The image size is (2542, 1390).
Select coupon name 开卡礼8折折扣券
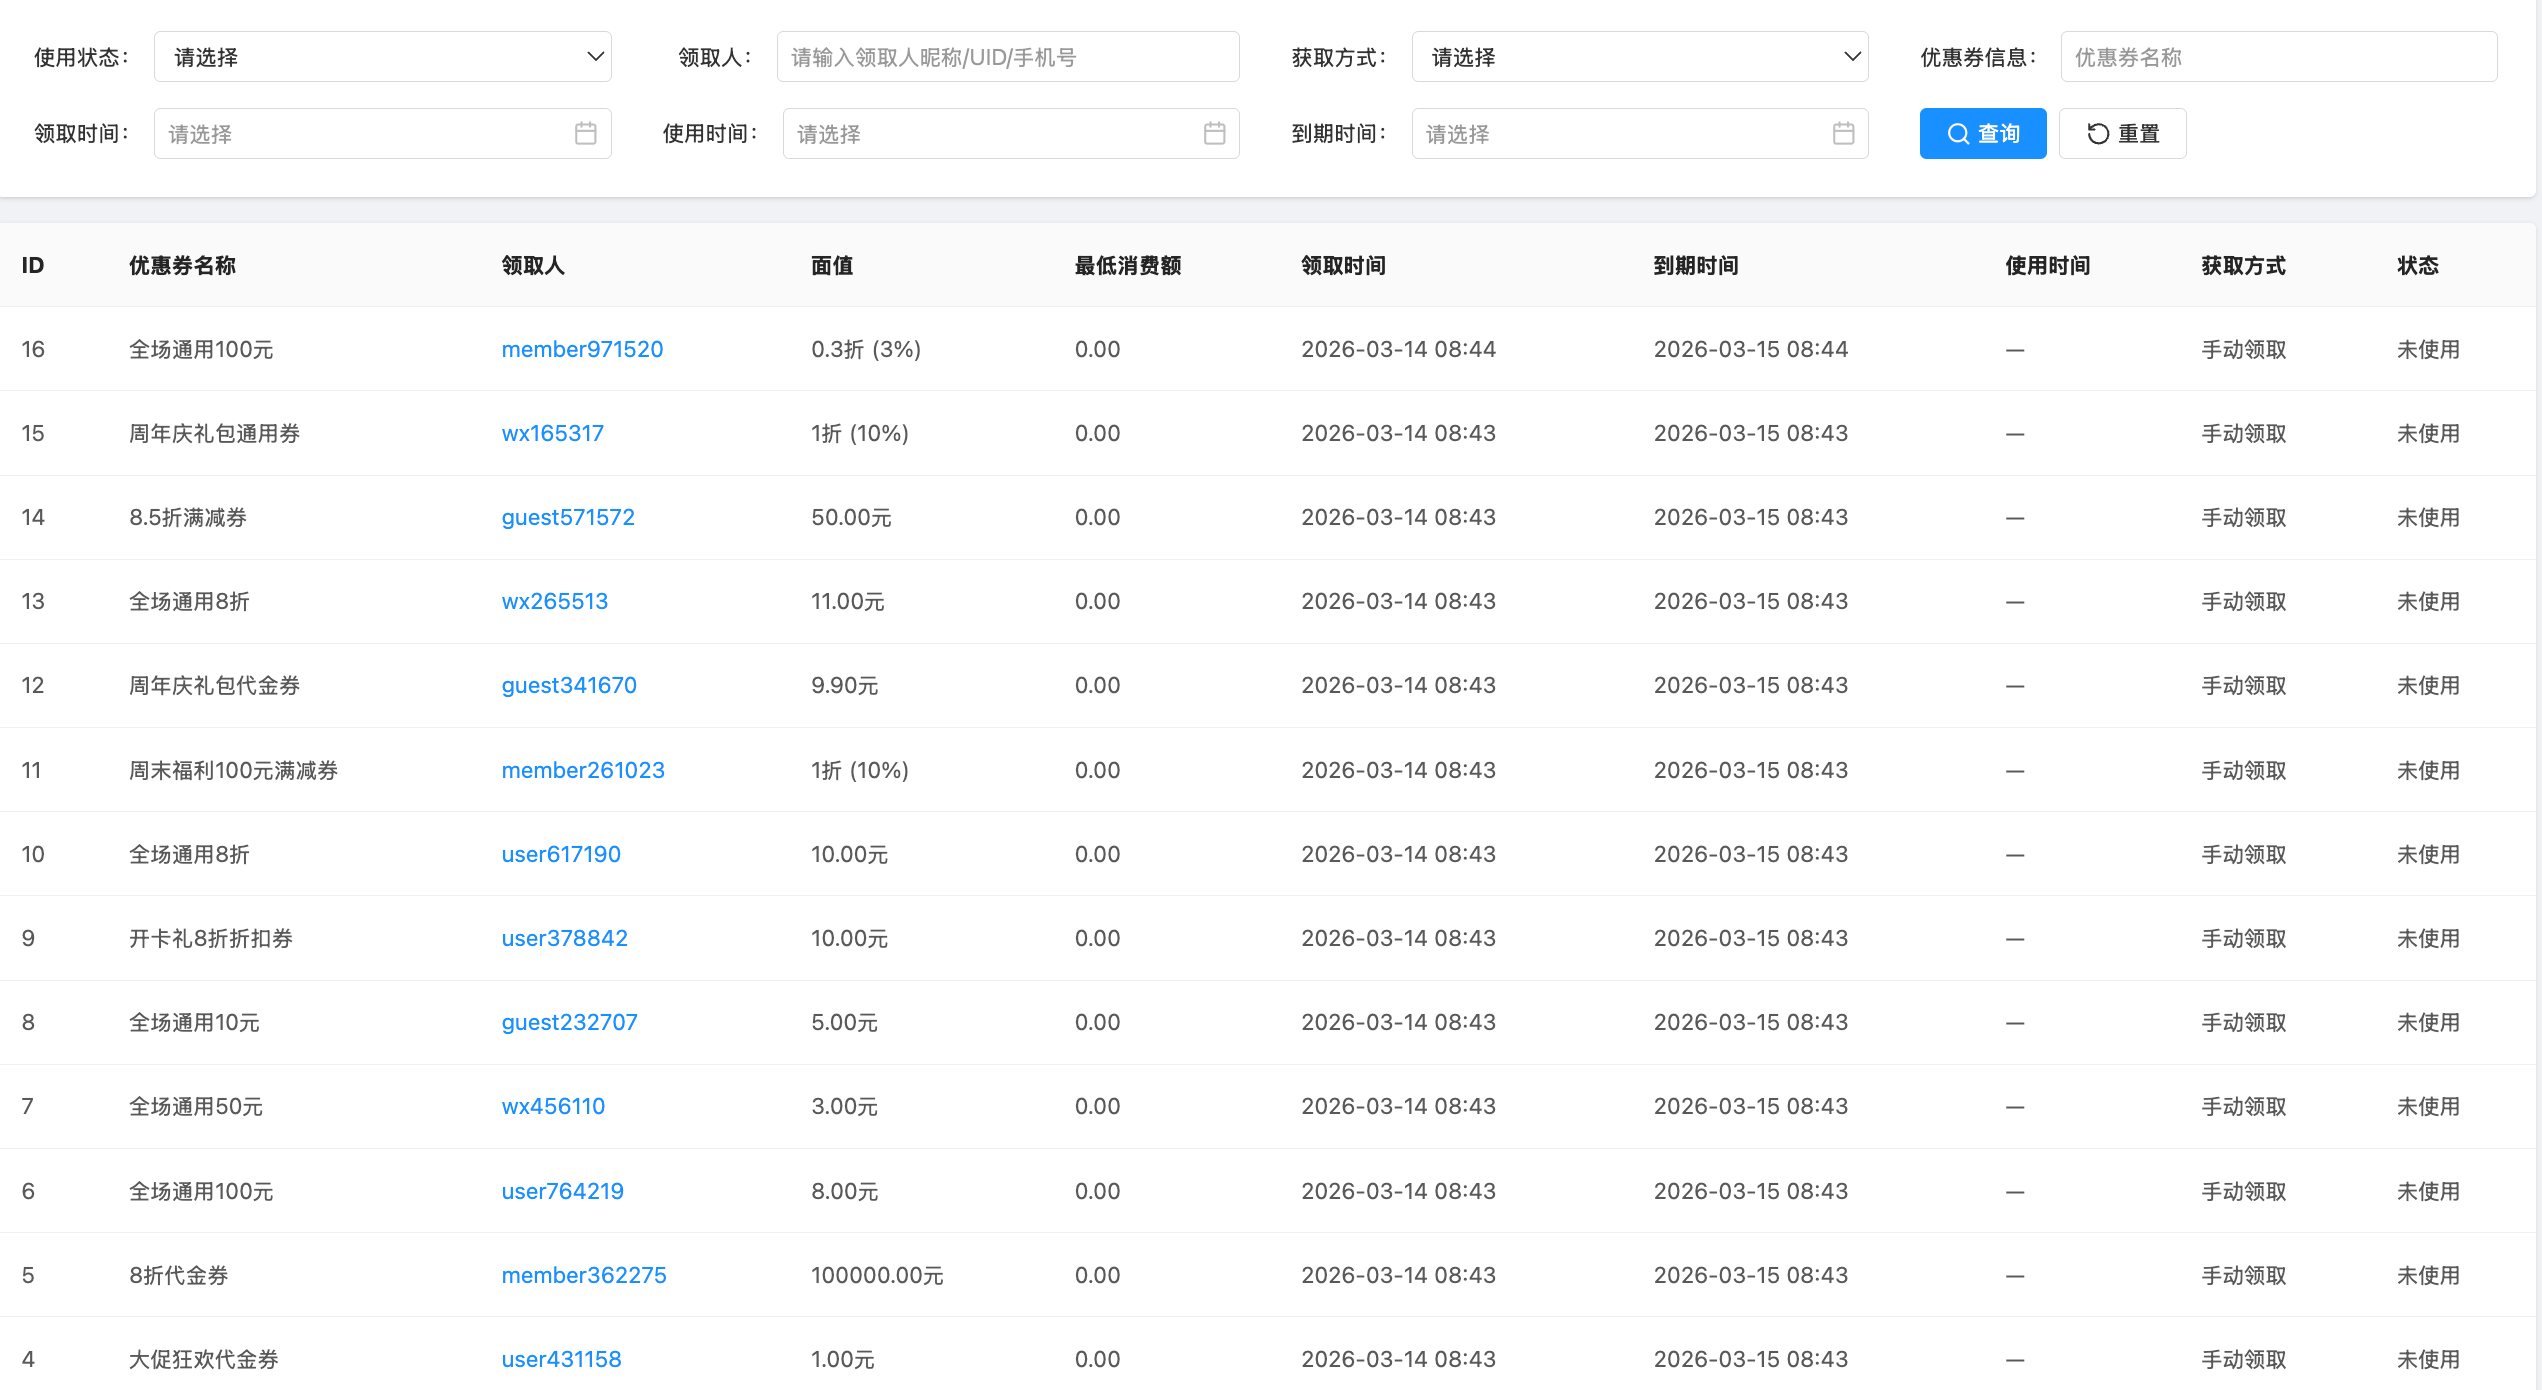211,938
